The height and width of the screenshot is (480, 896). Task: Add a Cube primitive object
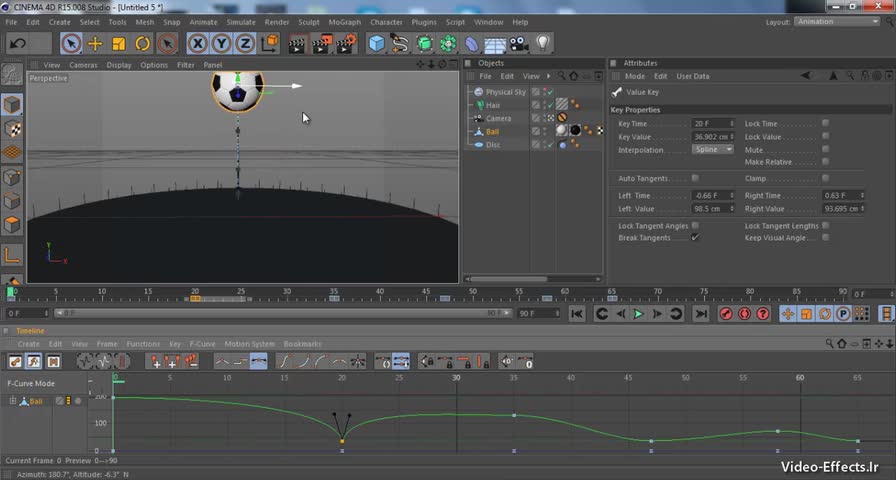[376, 43]
